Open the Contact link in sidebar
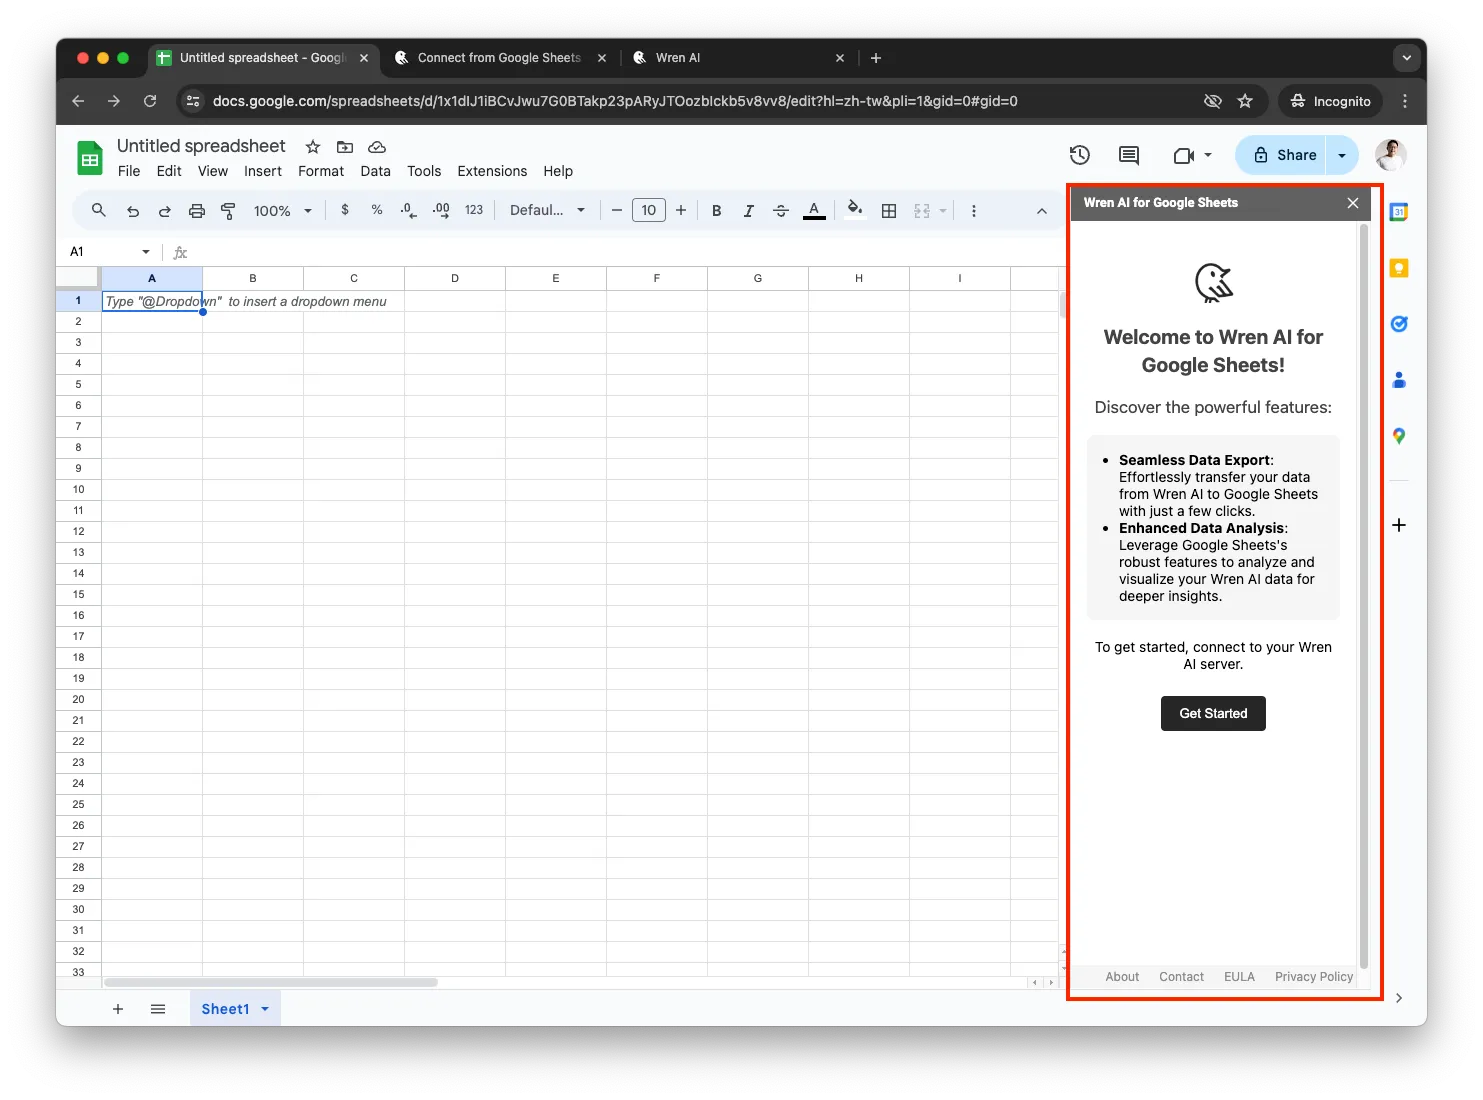The image size is (1483, 1100). (1181, 977)
